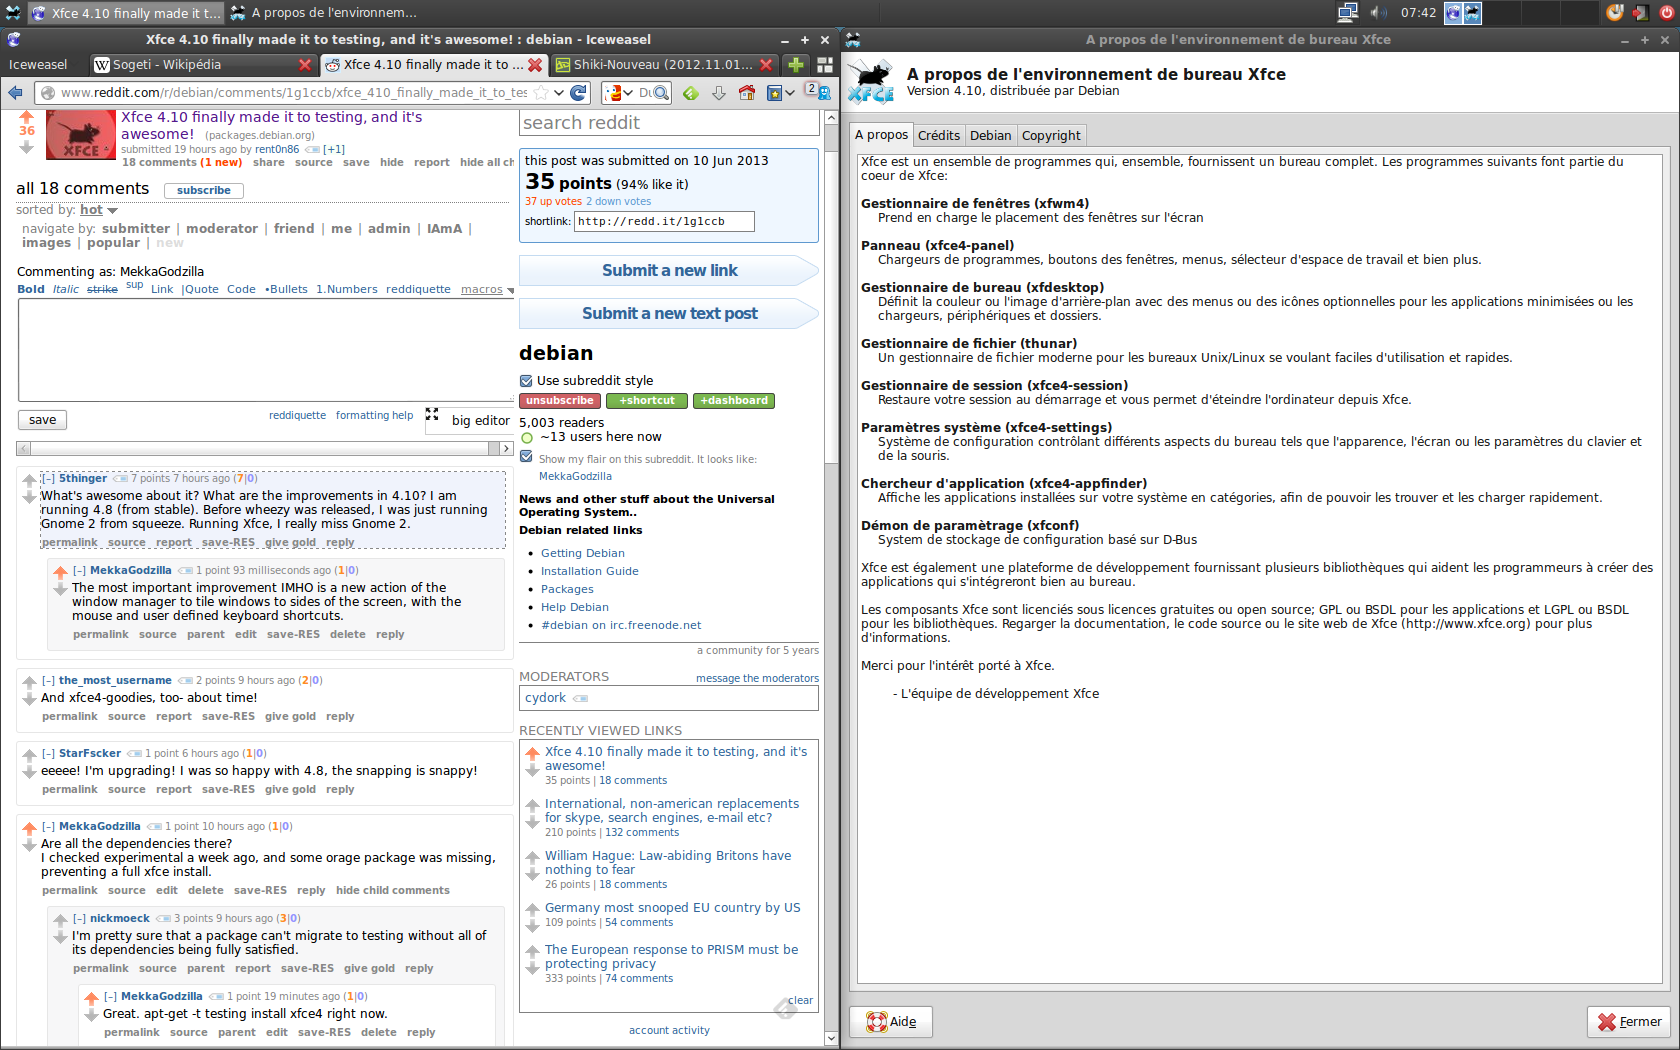
Task: Click the redd.it shortlink field
Action: tap(664, 221)
